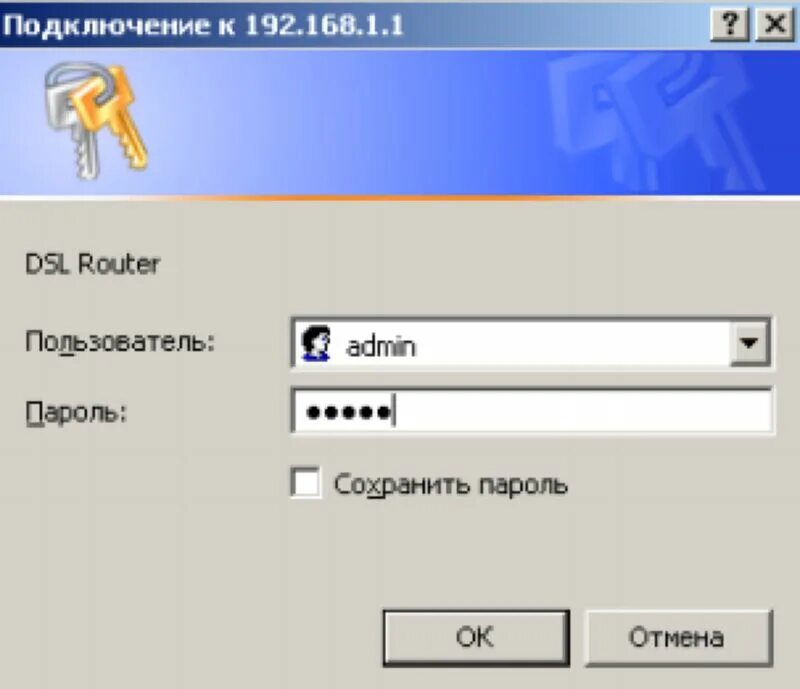Click the golden keys icon in banner
This screenshot has width=800, height=689.
click(x=96, y=120)
